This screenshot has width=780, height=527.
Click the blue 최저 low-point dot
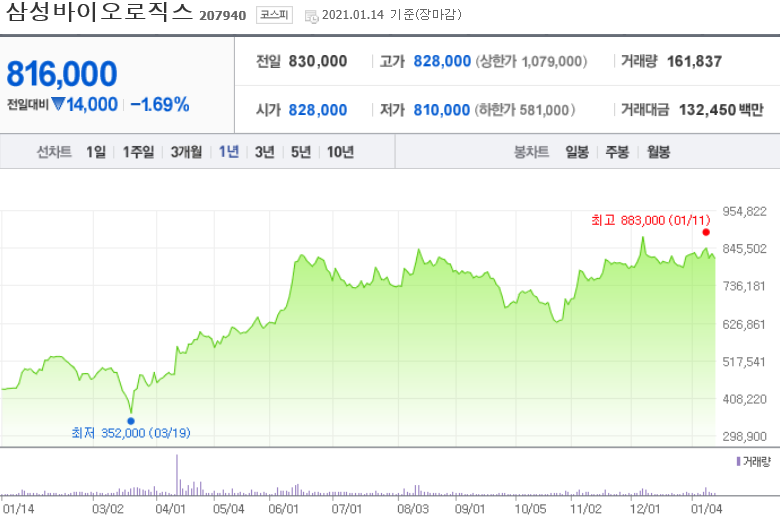(x=131, y=421)
